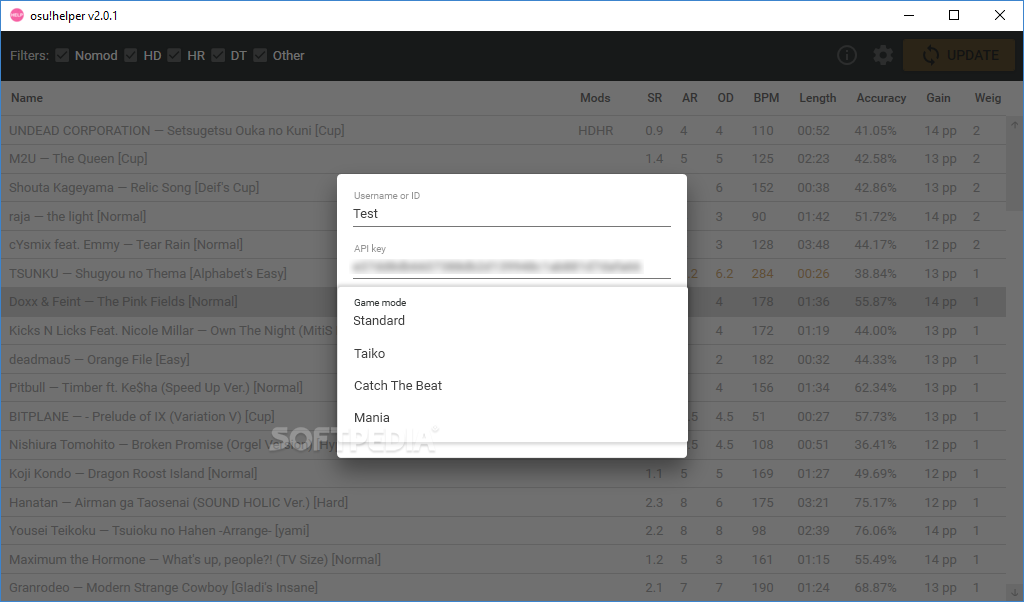Select Kicks N Licks Own The Night row
Viewport: 1024px width, 602px height.
click(504, 330)
